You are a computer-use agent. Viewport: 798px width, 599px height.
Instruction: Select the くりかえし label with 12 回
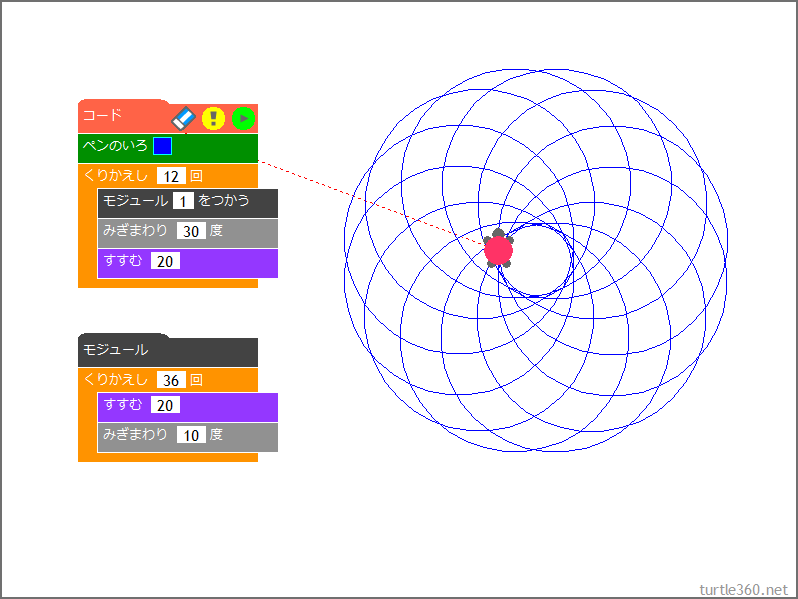(x=116, y=176)
